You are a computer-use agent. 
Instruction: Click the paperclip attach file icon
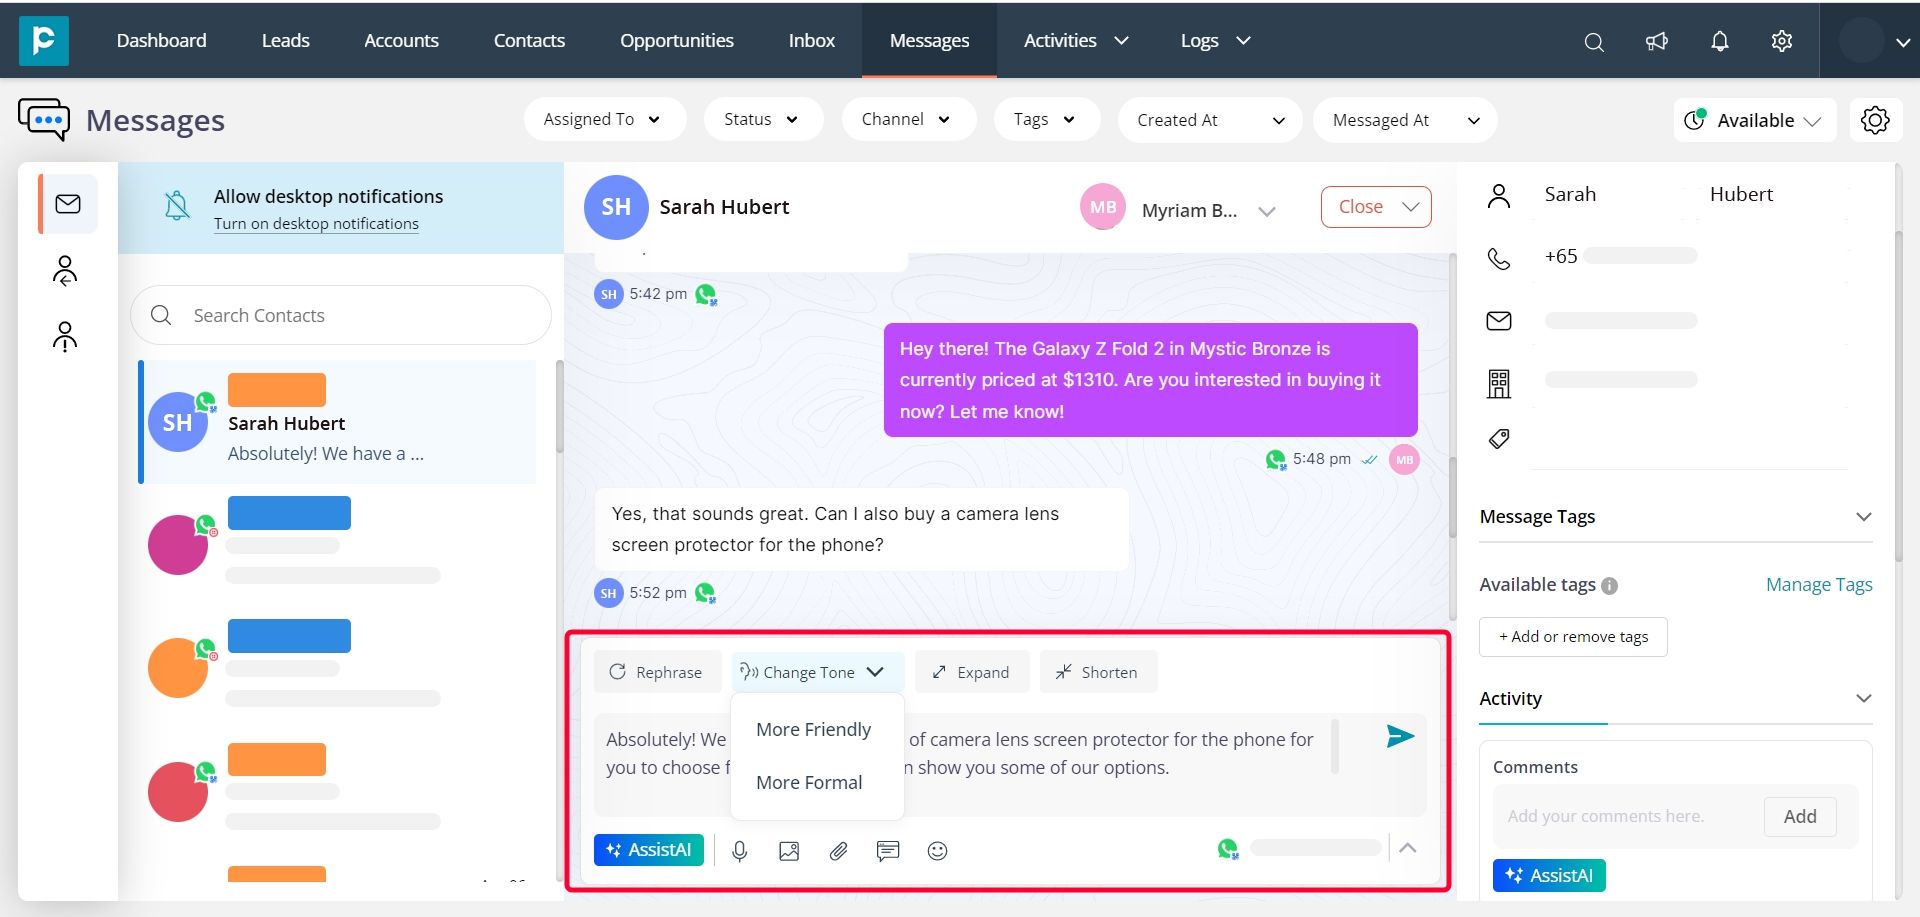click(838, 851)
